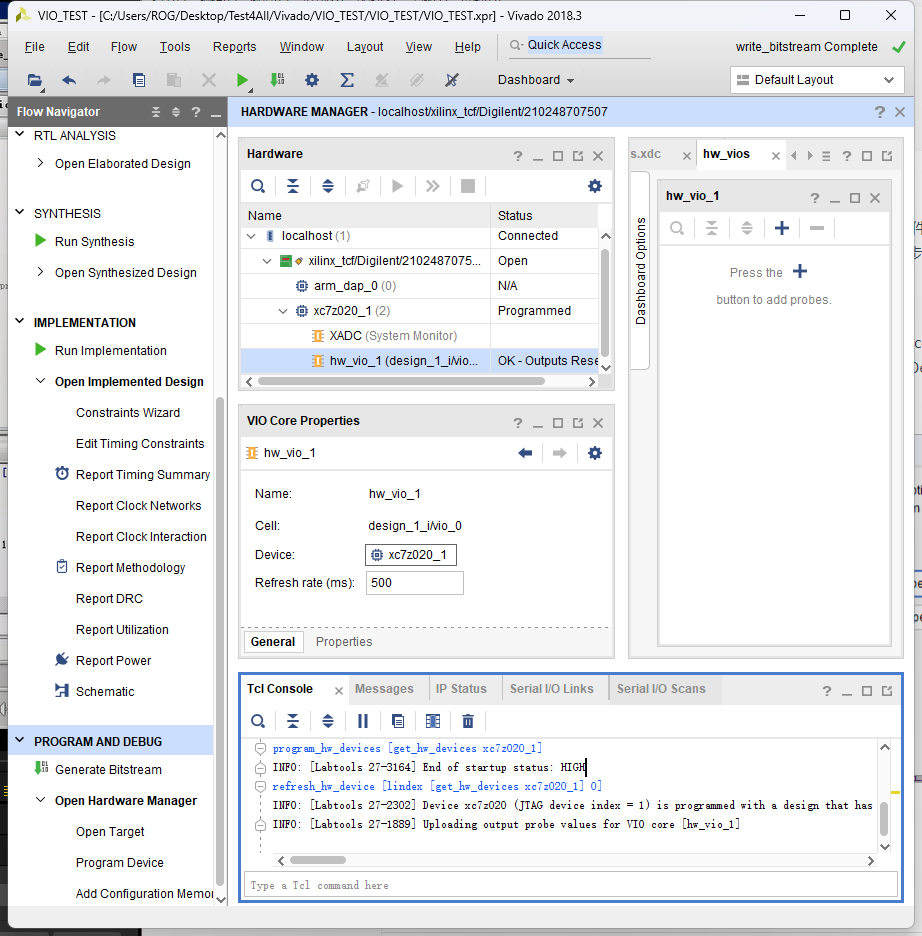Click Hardware Manager help question mark
This screenshot has width=922, height=936.
click(880, 112)
